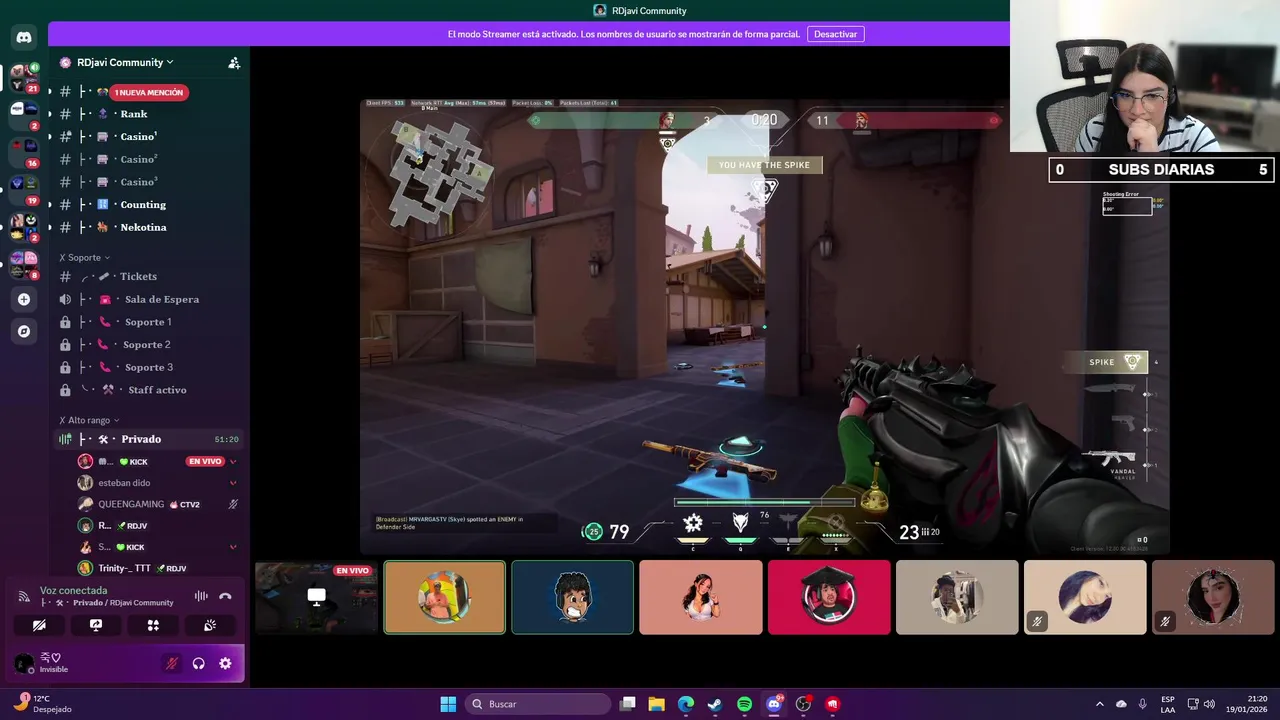The image size is (1280, 720).
Task: Open server folder with 16 badge
Action: pos(24,151)
